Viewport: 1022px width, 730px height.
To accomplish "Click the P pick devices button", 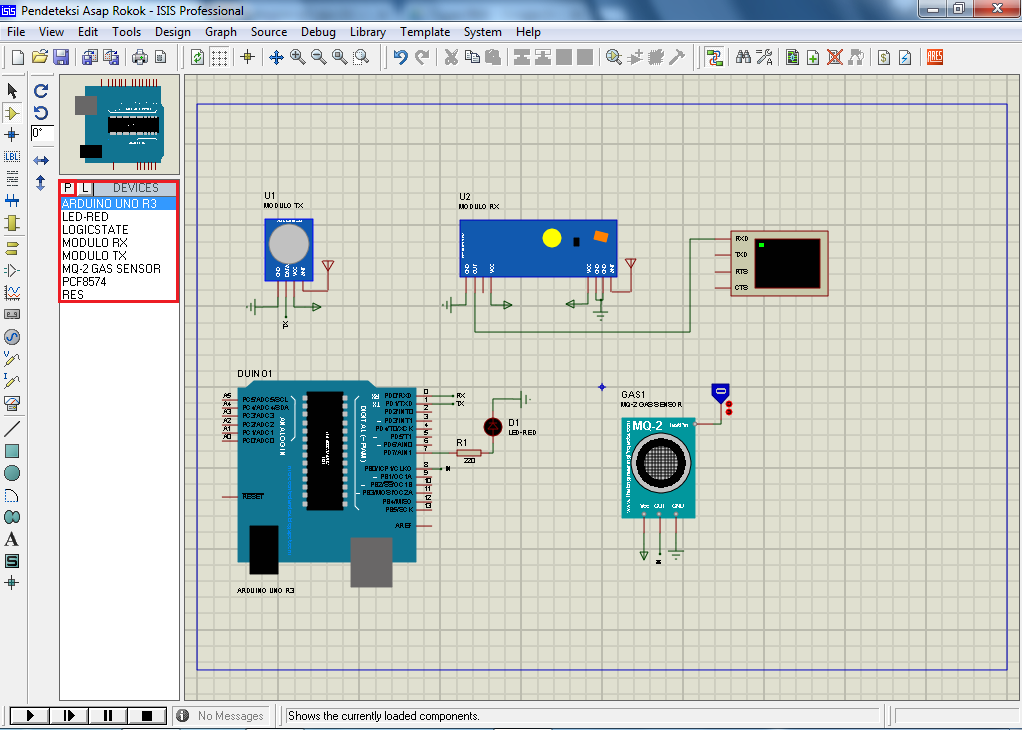I will coord(68,188).
